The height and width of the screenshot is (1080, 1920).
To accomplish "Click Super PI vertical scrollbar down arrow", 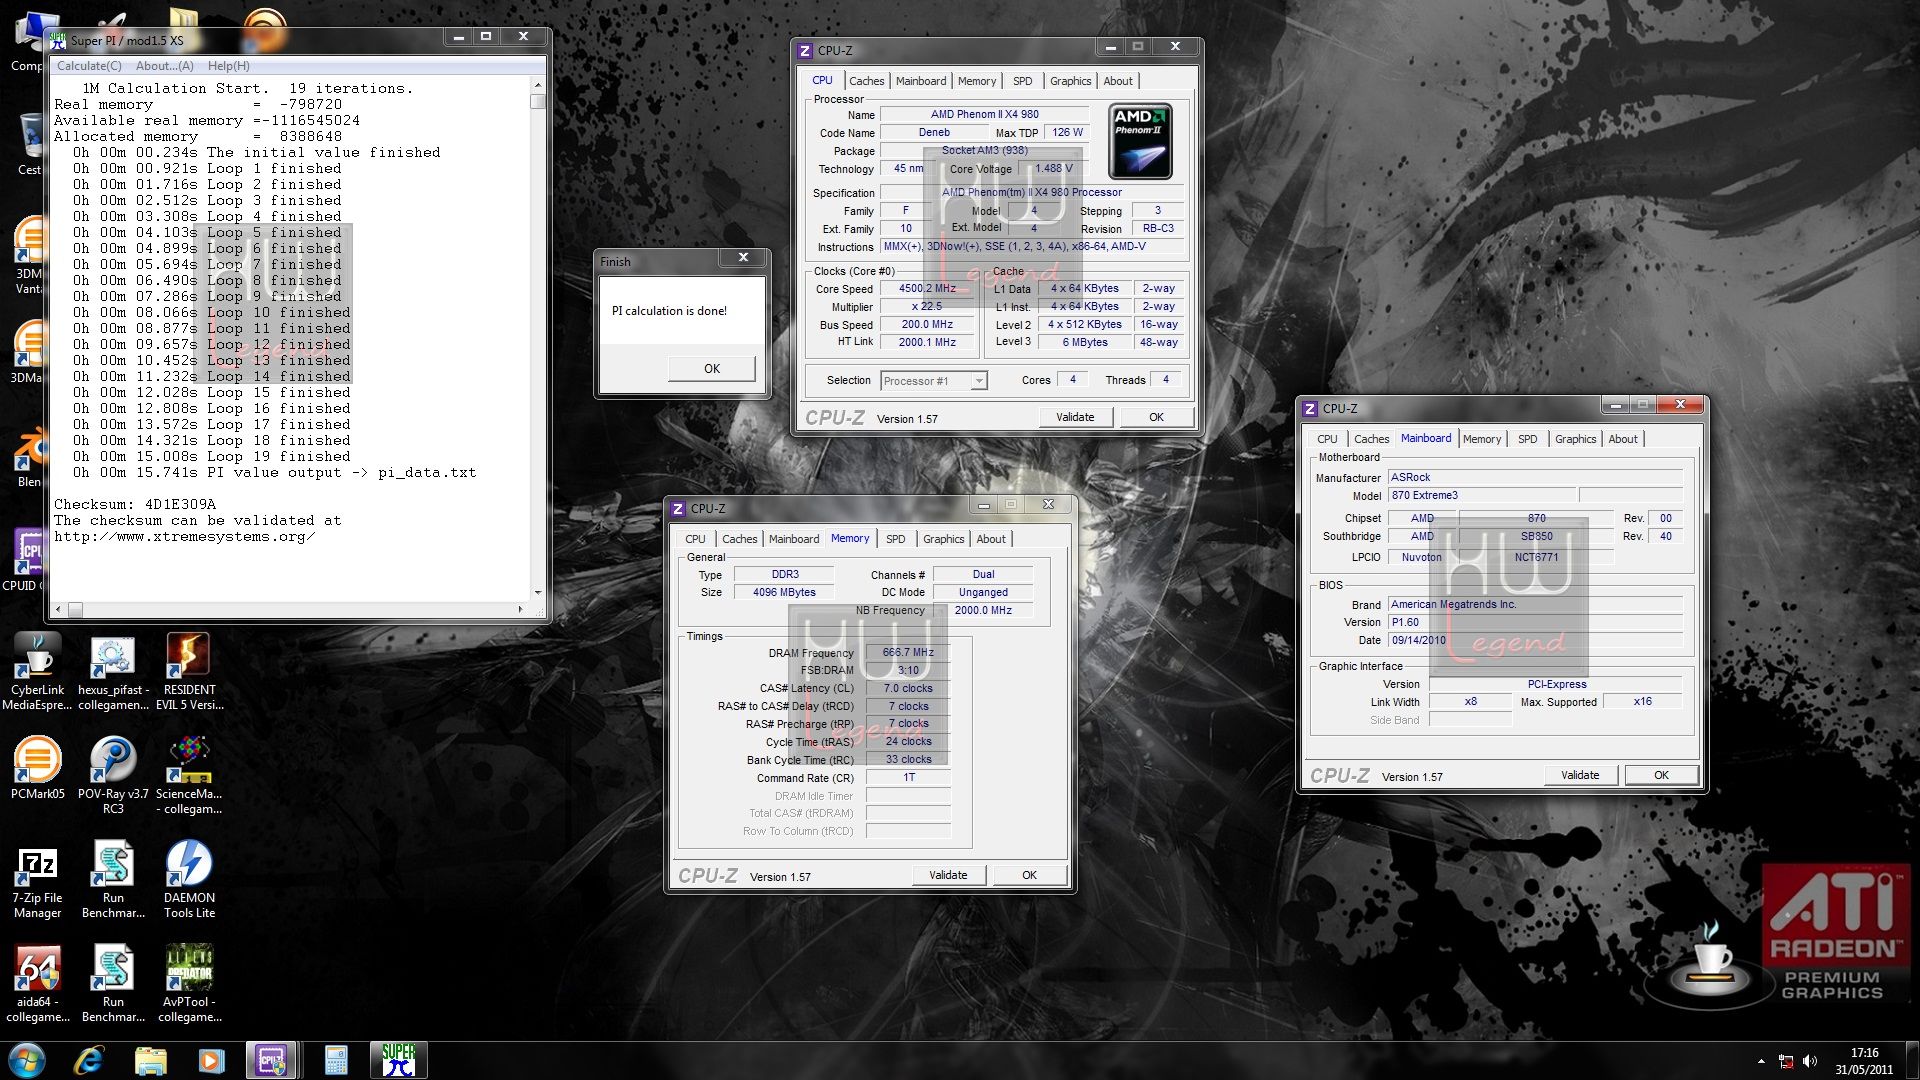I will [x=538, y=593].
